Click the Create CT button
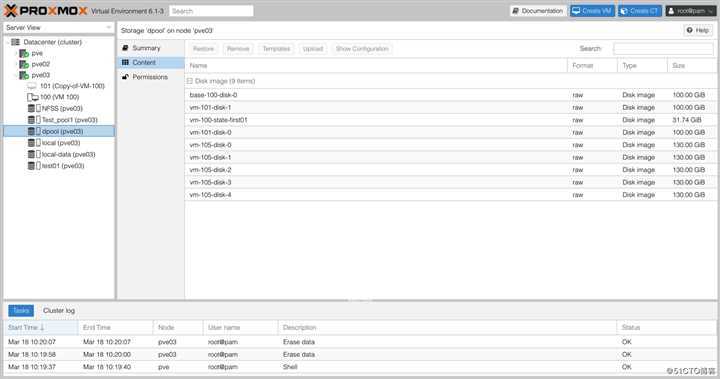 (639, 11)
